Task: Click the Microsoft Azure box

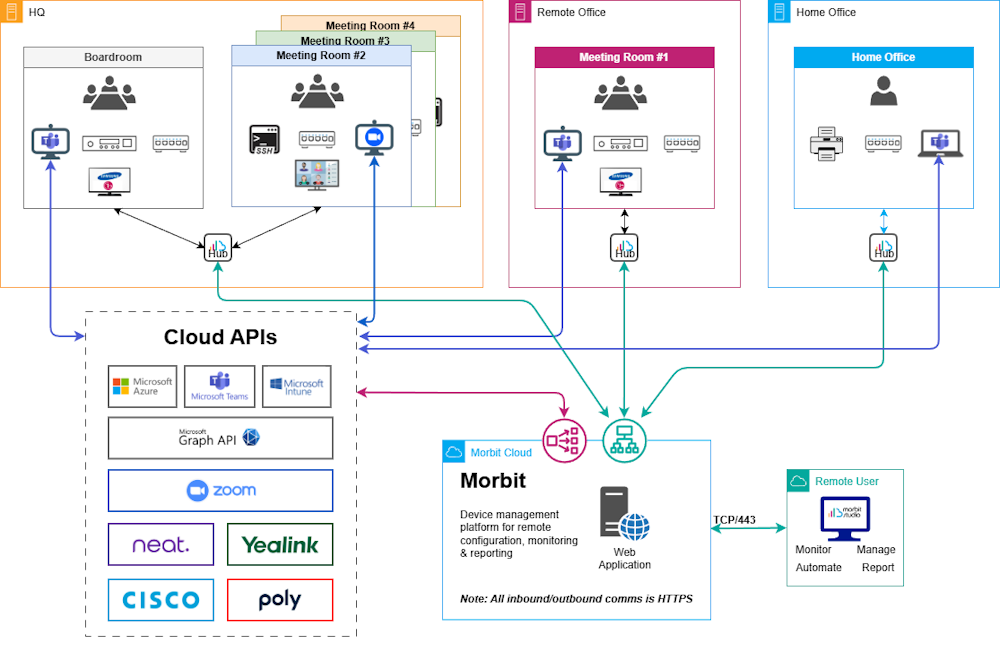Action: (142, 387)
